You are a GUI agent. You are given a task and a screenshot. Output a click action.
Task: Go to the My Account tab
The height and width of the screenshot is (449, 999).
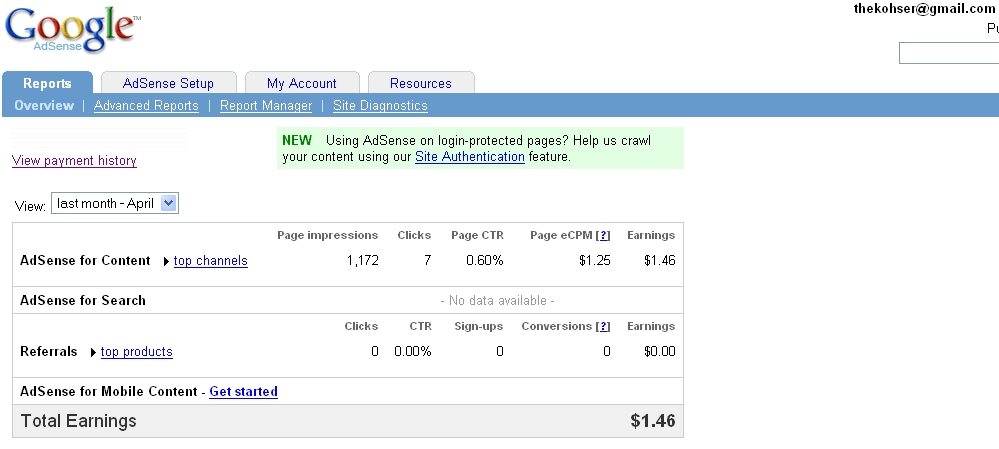pyautogui.click(x=301, y=83)
